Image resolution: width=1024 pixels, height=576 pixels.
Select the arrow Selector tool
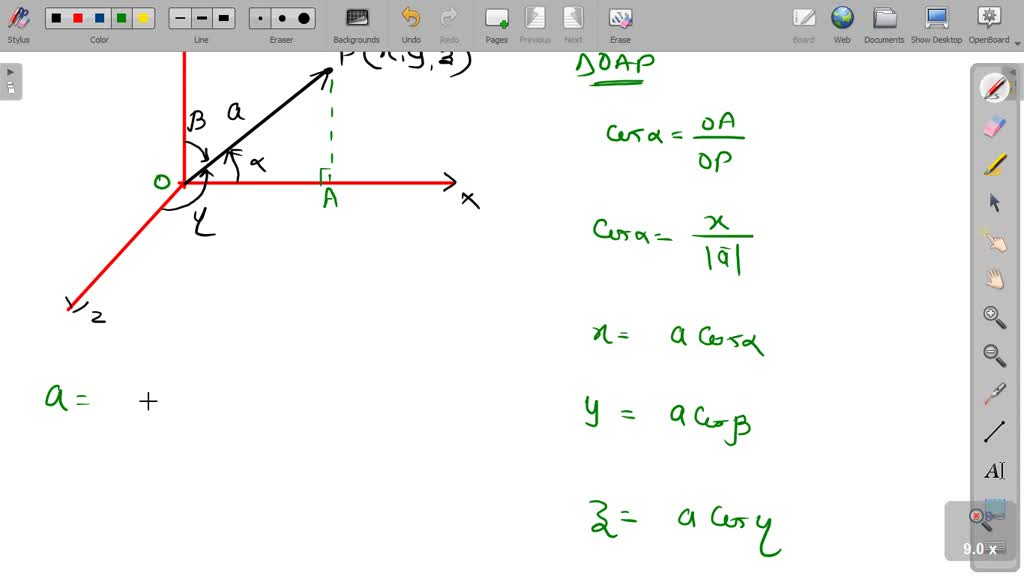(x=995, y=203)
